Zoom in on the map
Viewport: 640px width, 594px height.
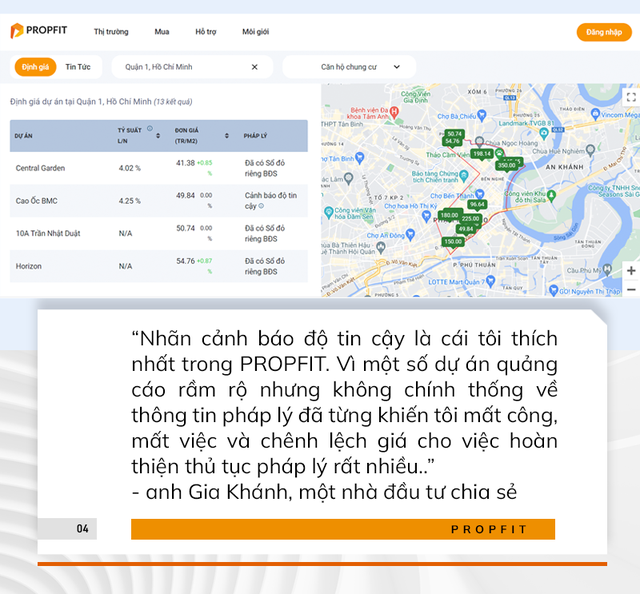pos(631,271)
